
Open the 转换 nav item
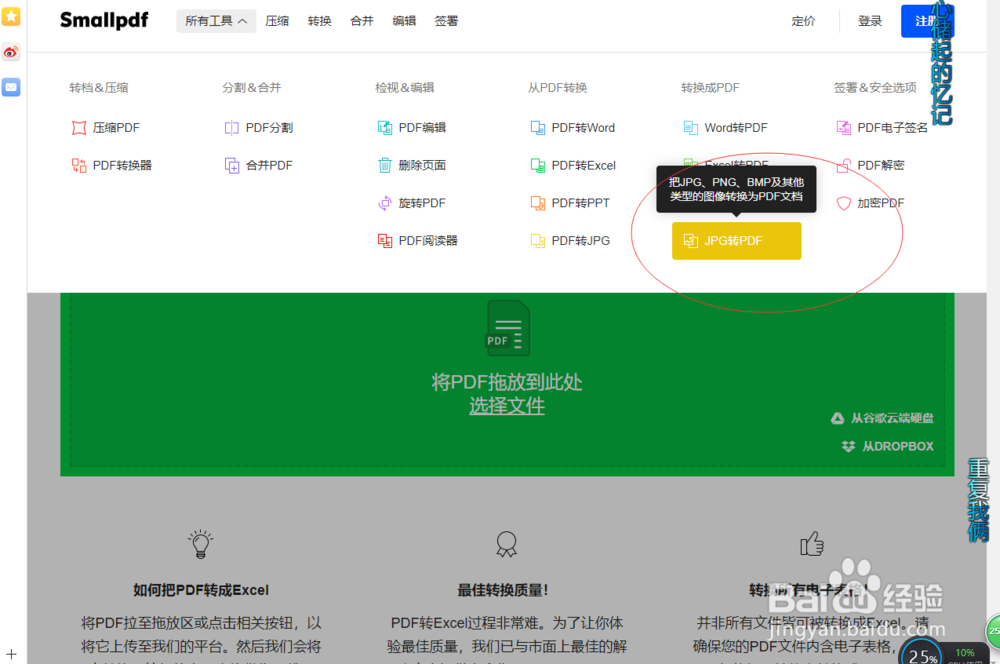320,21
